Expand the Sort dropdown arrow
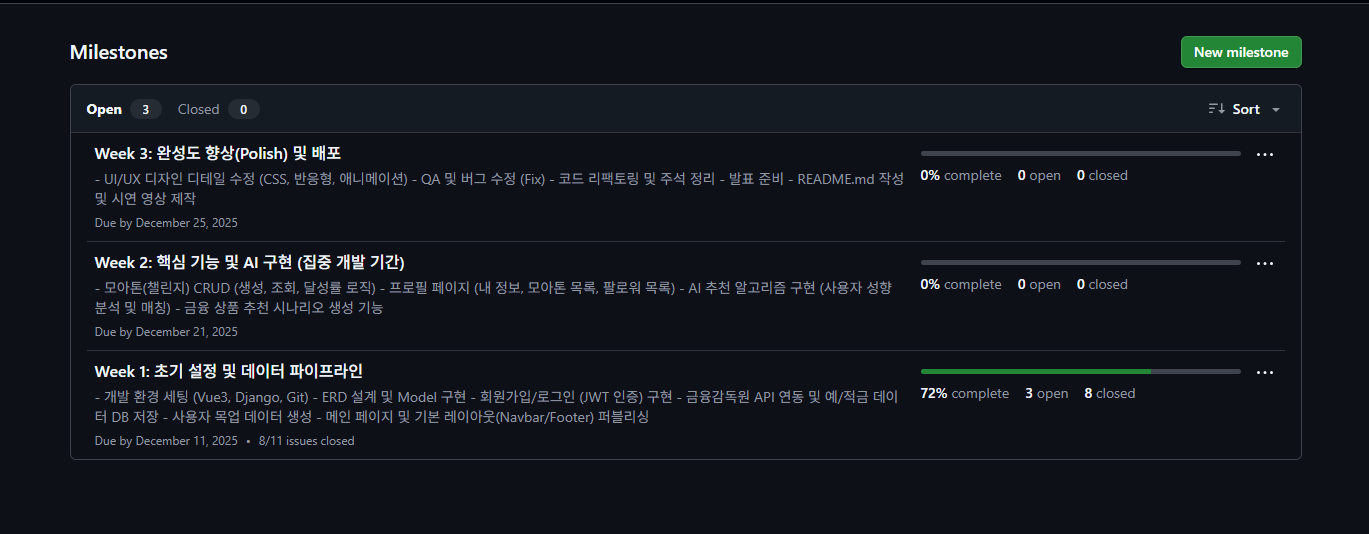Viewport: 1369px width, 534px height. pyautogui.click(x=1276, y=110)
